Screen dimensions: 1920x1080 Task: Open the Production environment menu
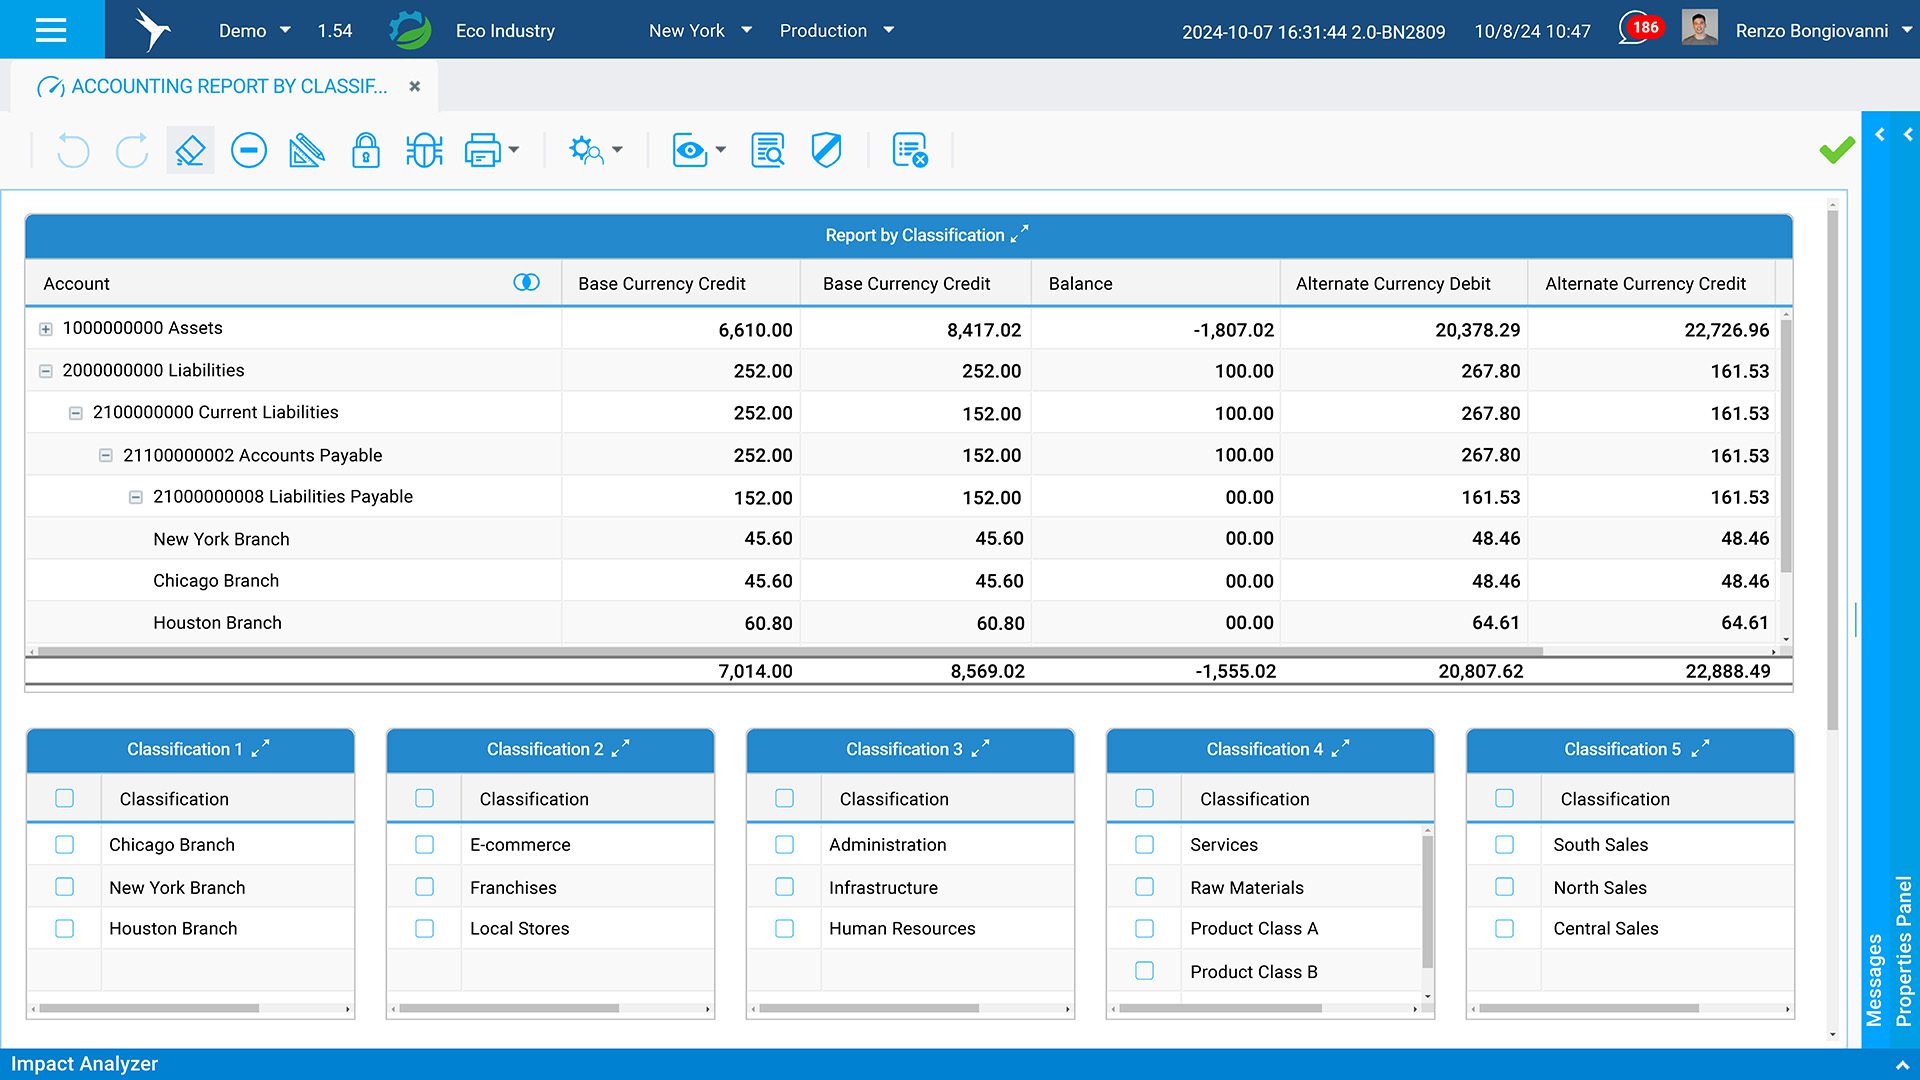(x=836, y=30)
